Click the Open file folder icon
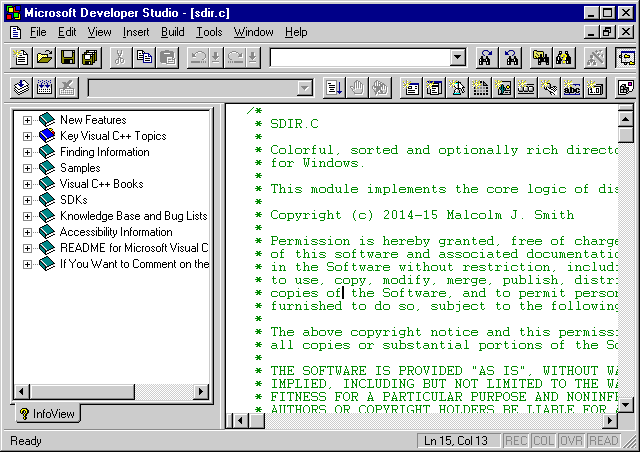 coord(44,58)
